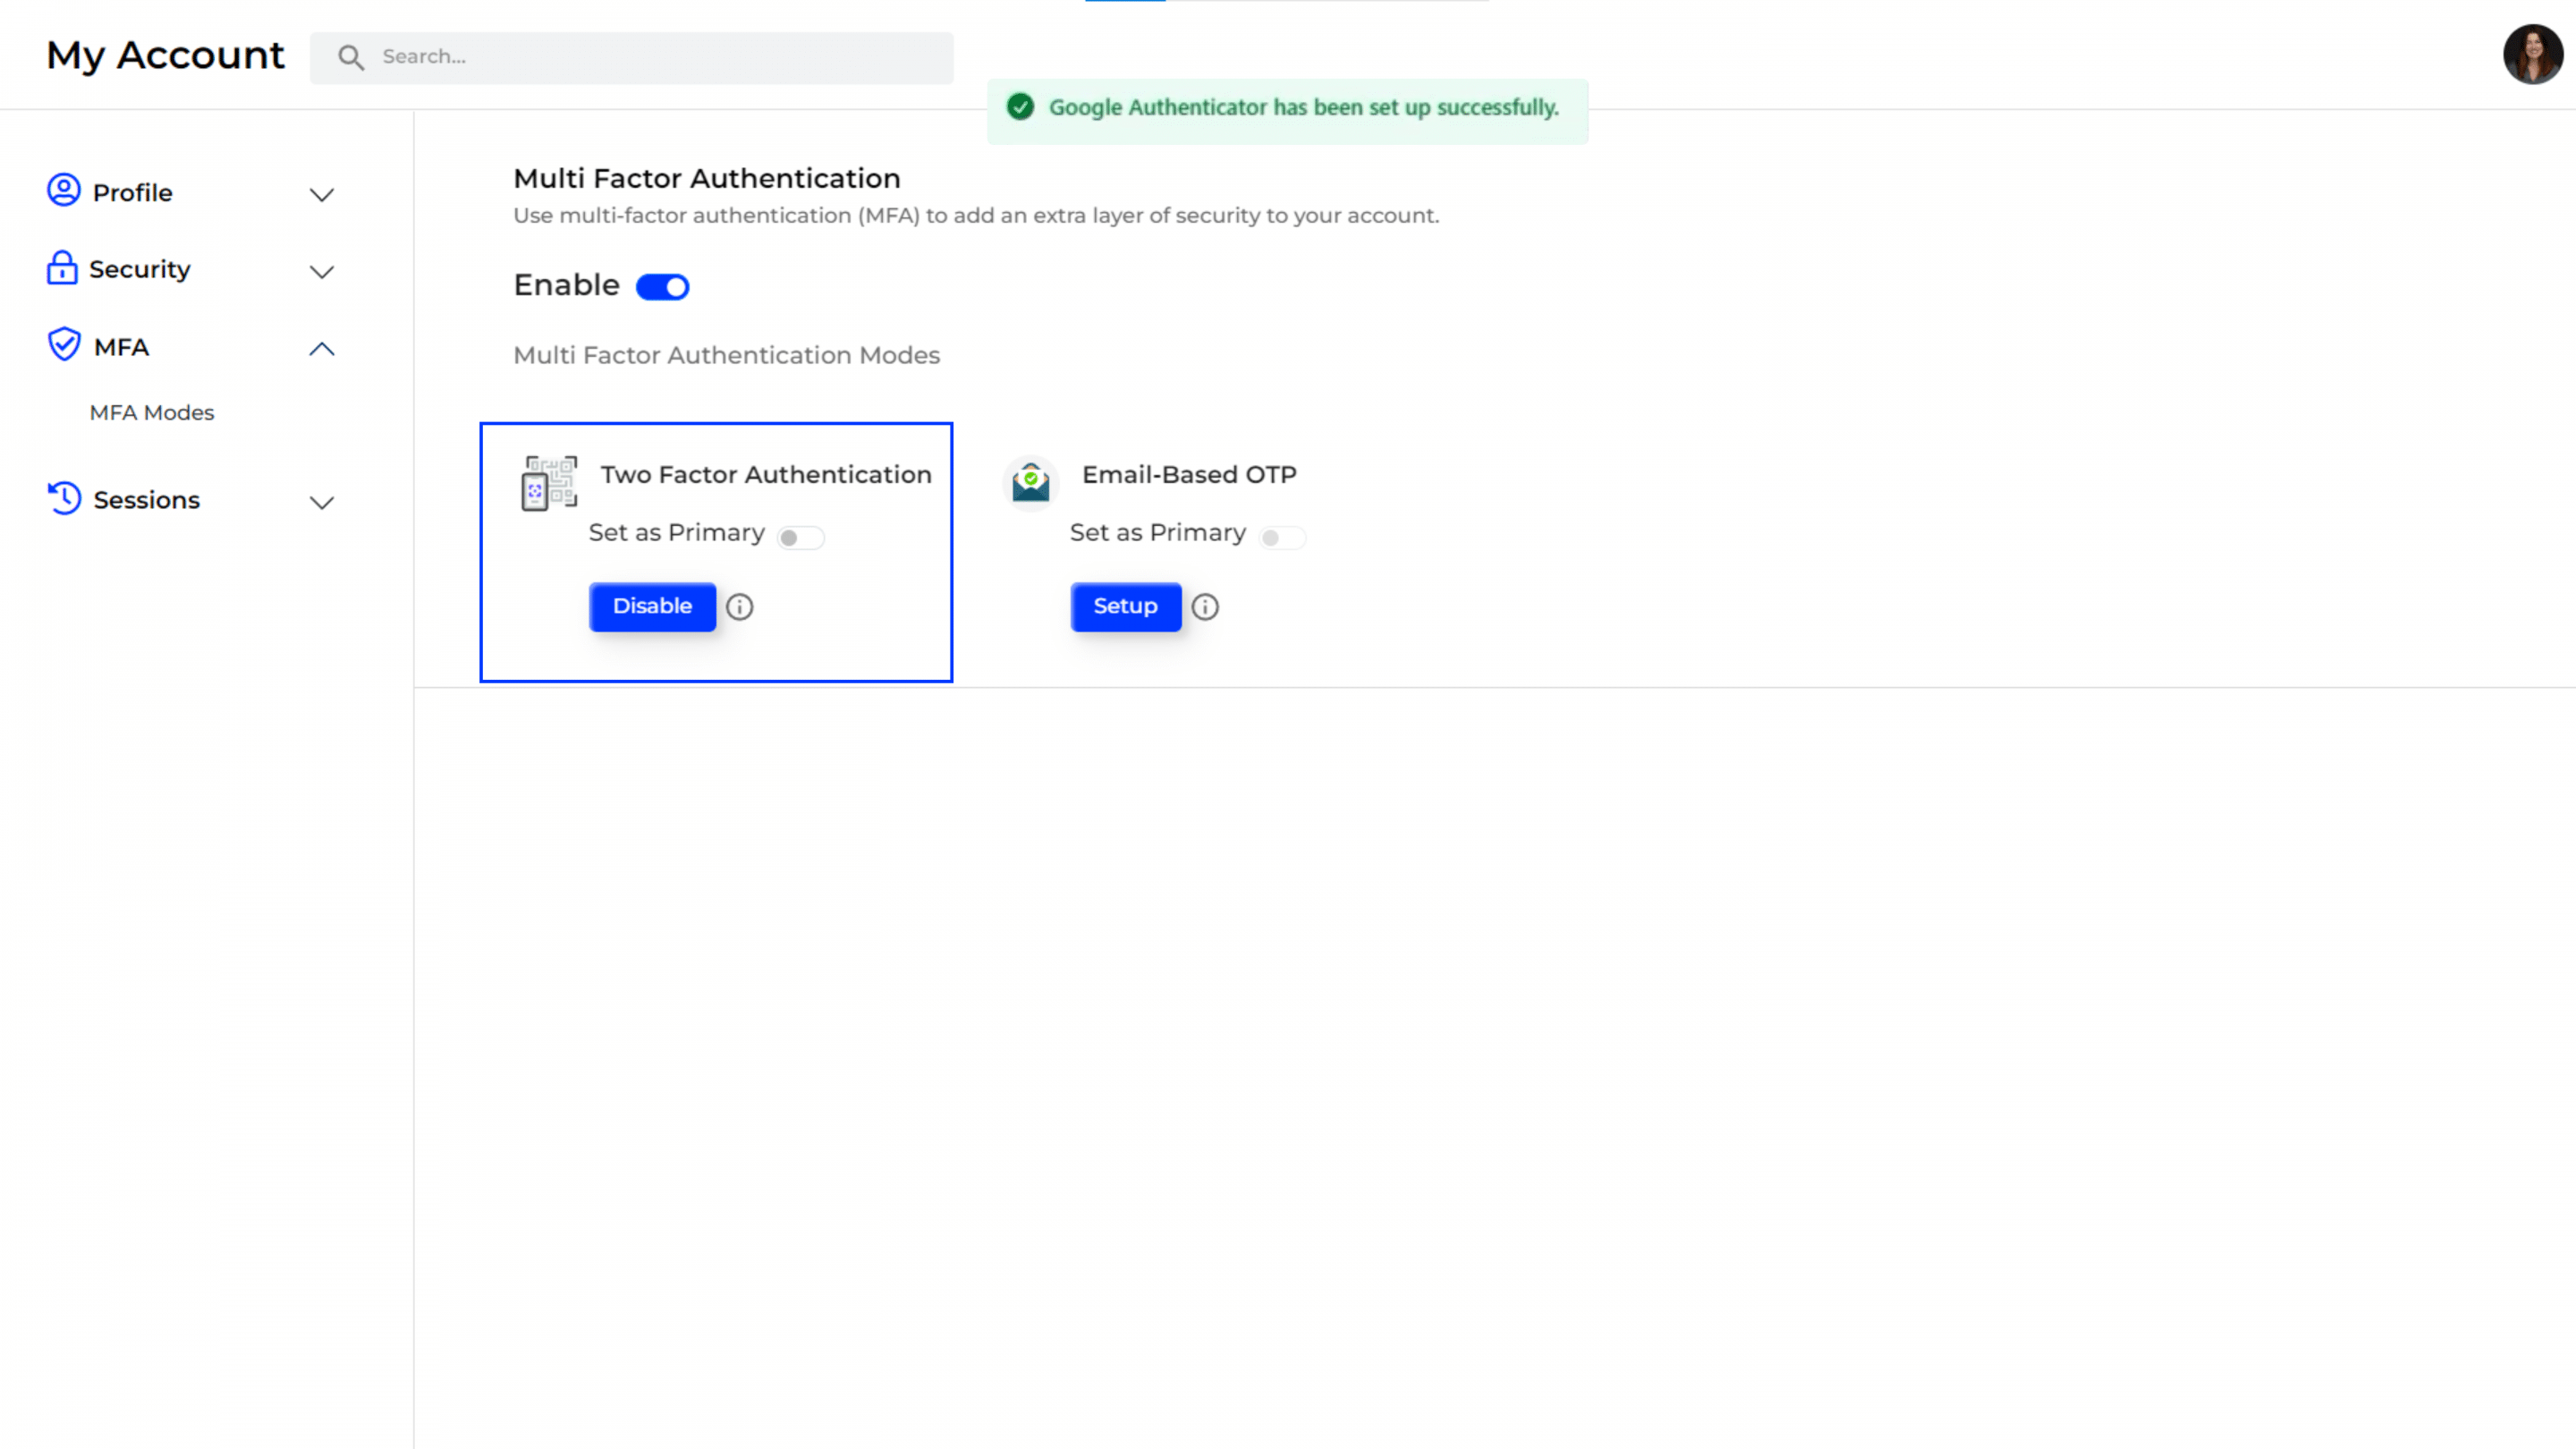Go to MFA Modes submenu
The image size is (2576, 1449).
tap(152, 413)
